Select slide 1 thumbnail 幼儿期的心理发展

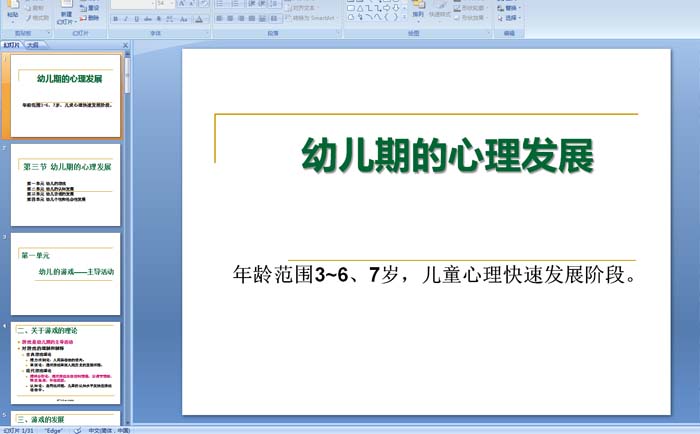coord(66,96)
